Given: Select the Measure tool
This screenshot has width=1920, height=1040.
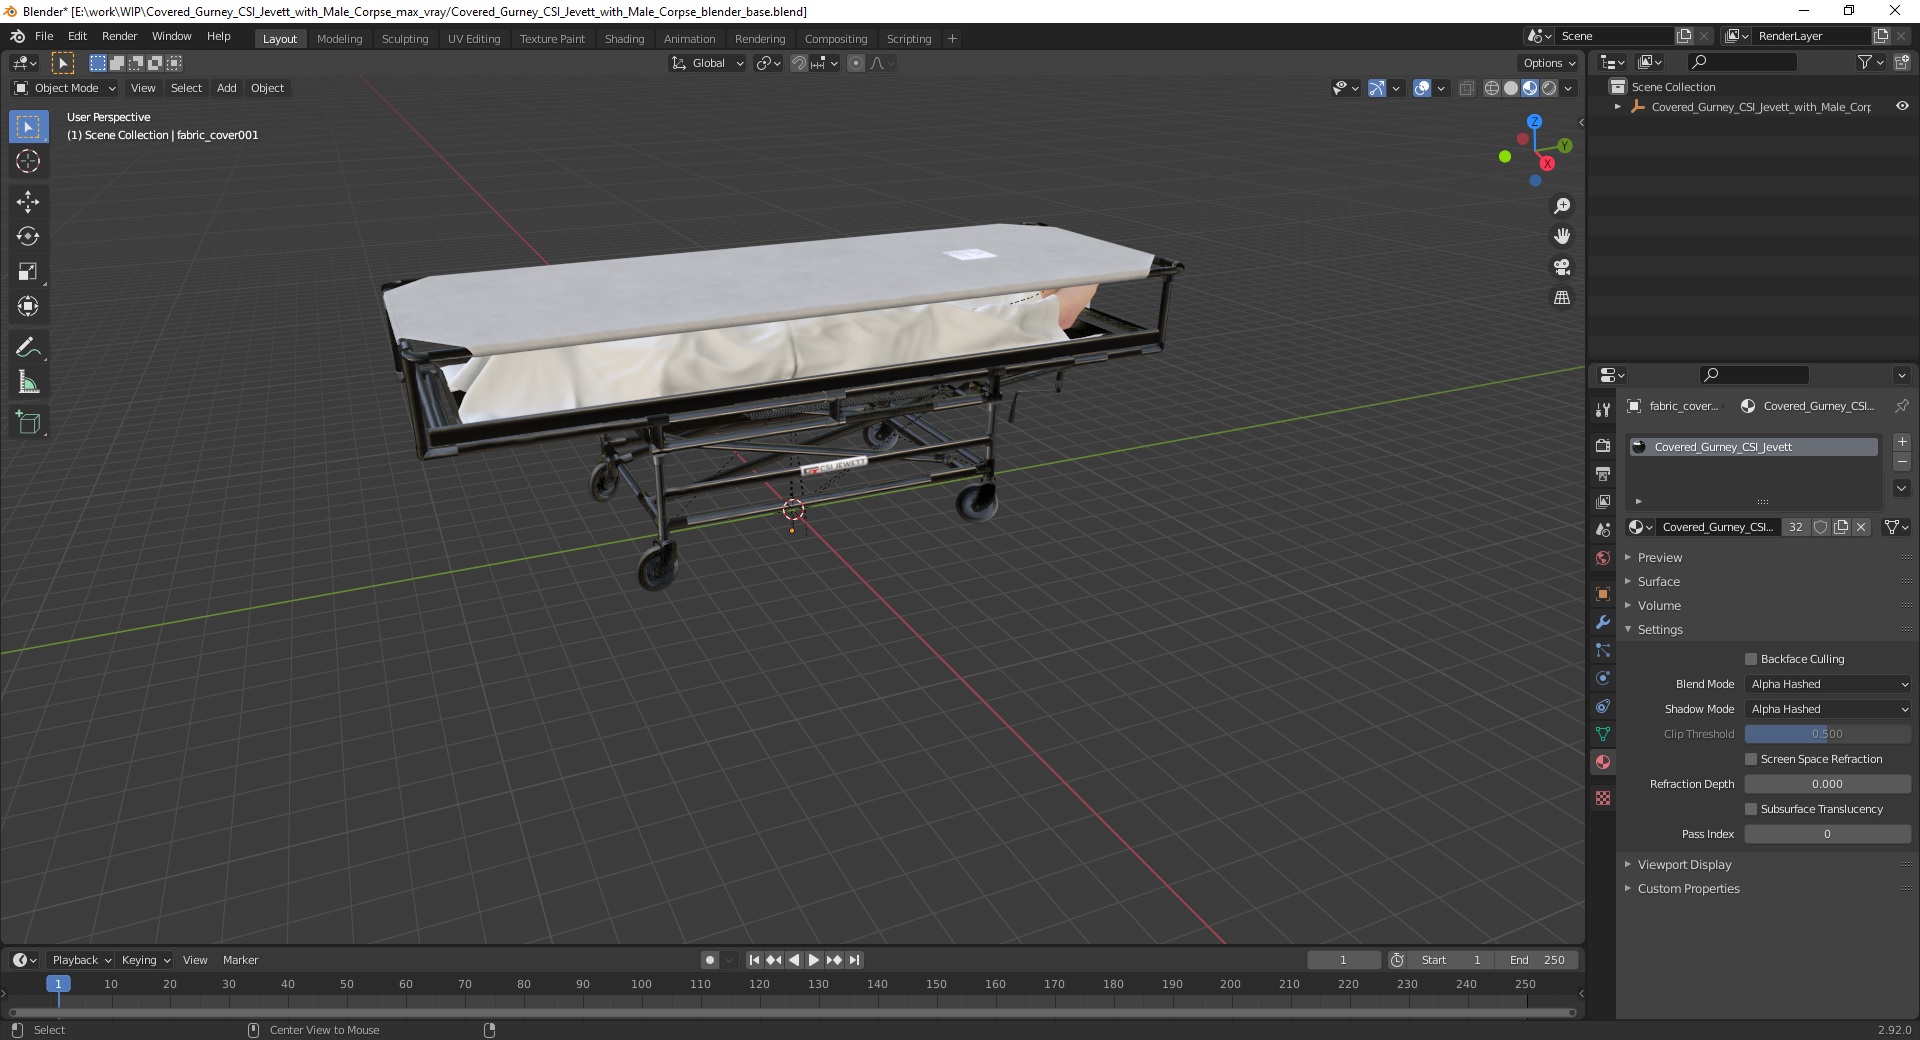Looking at the screenshot, I should [x=28, y=382].
